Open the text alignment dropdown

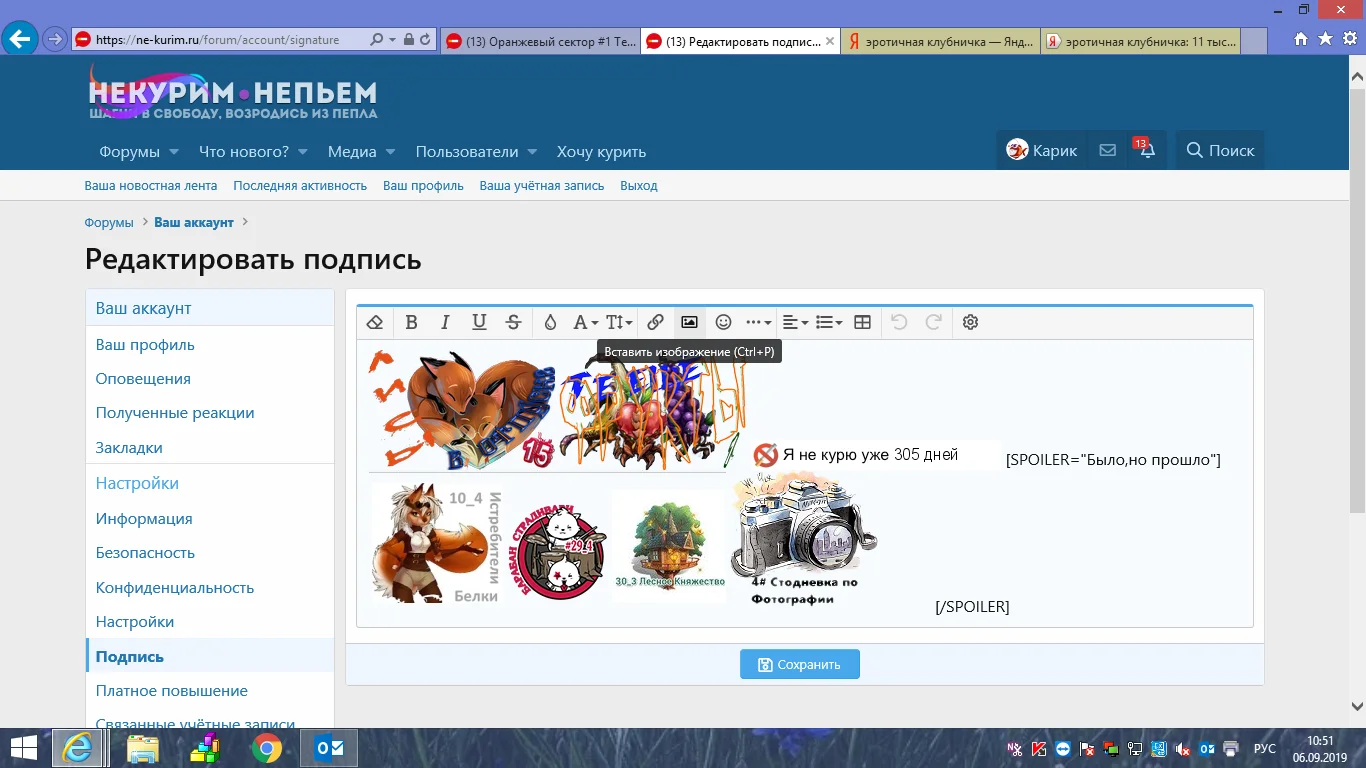tap(792, 322)
